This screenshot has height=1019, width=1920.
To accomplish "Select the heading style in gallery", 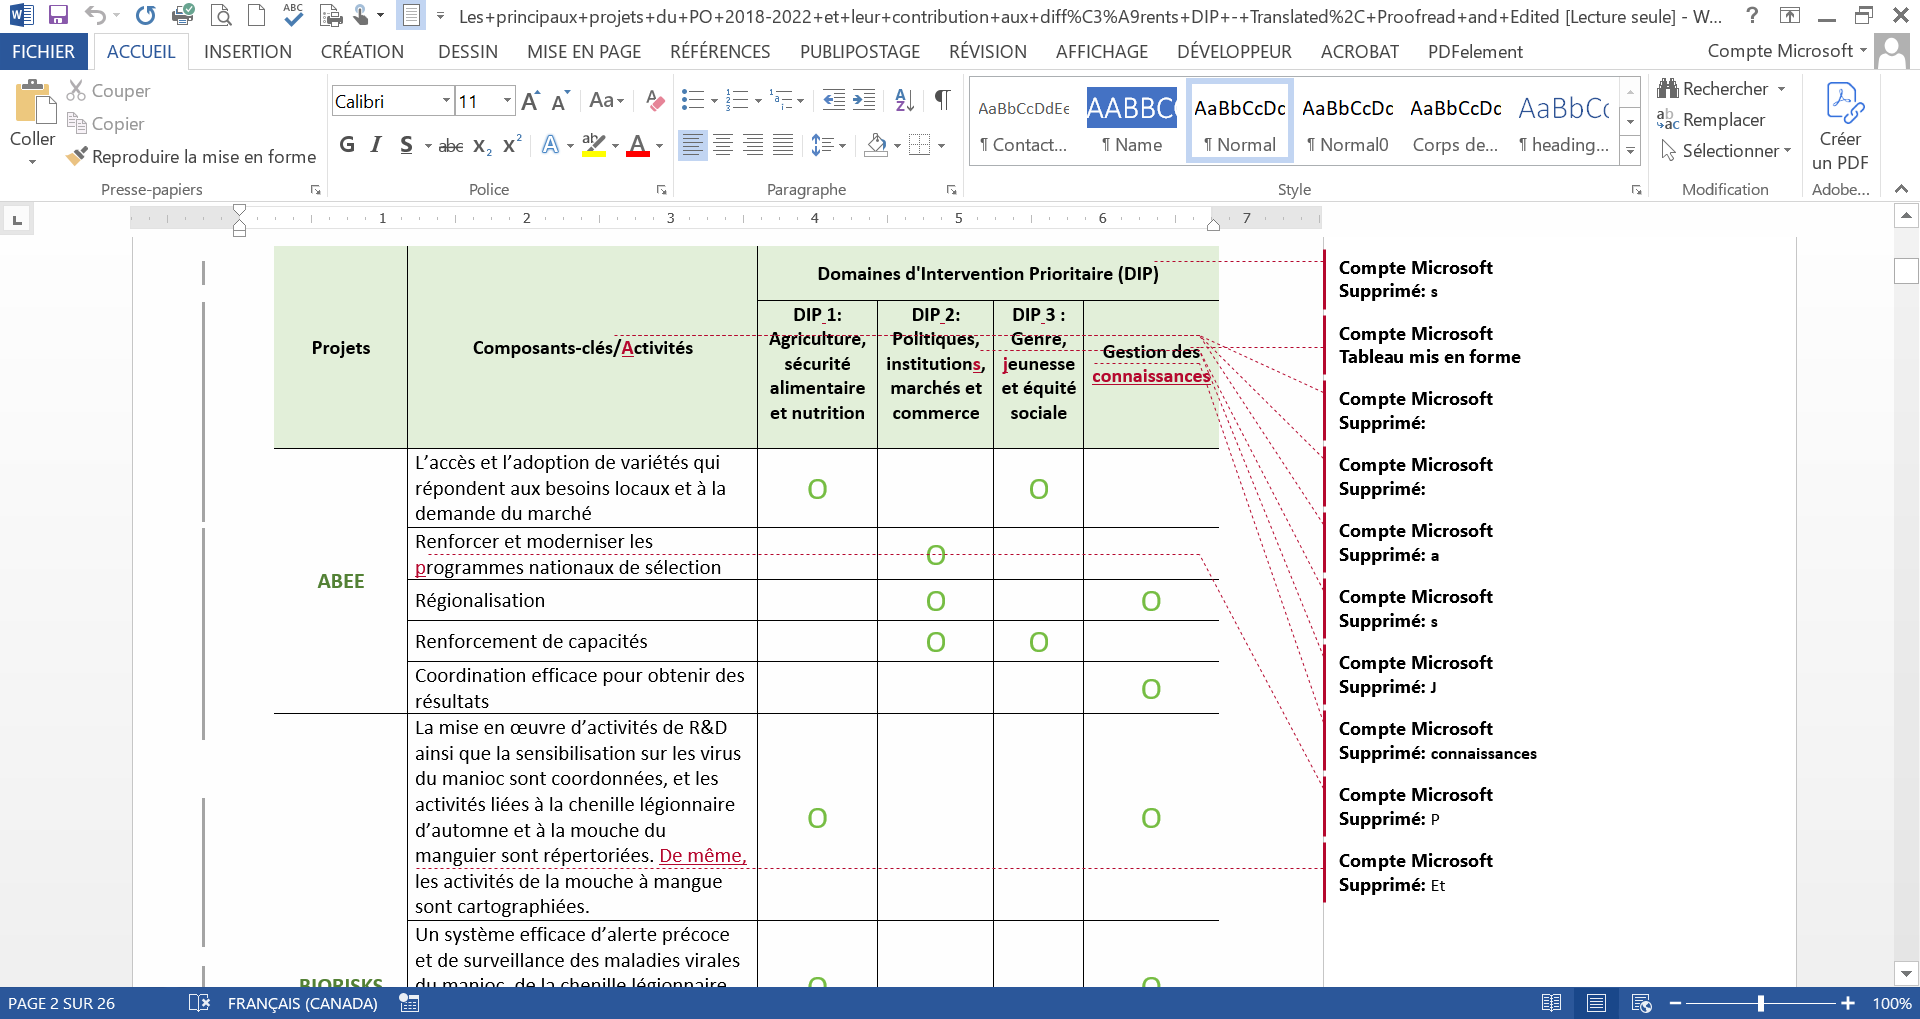I will (1564, 121).
